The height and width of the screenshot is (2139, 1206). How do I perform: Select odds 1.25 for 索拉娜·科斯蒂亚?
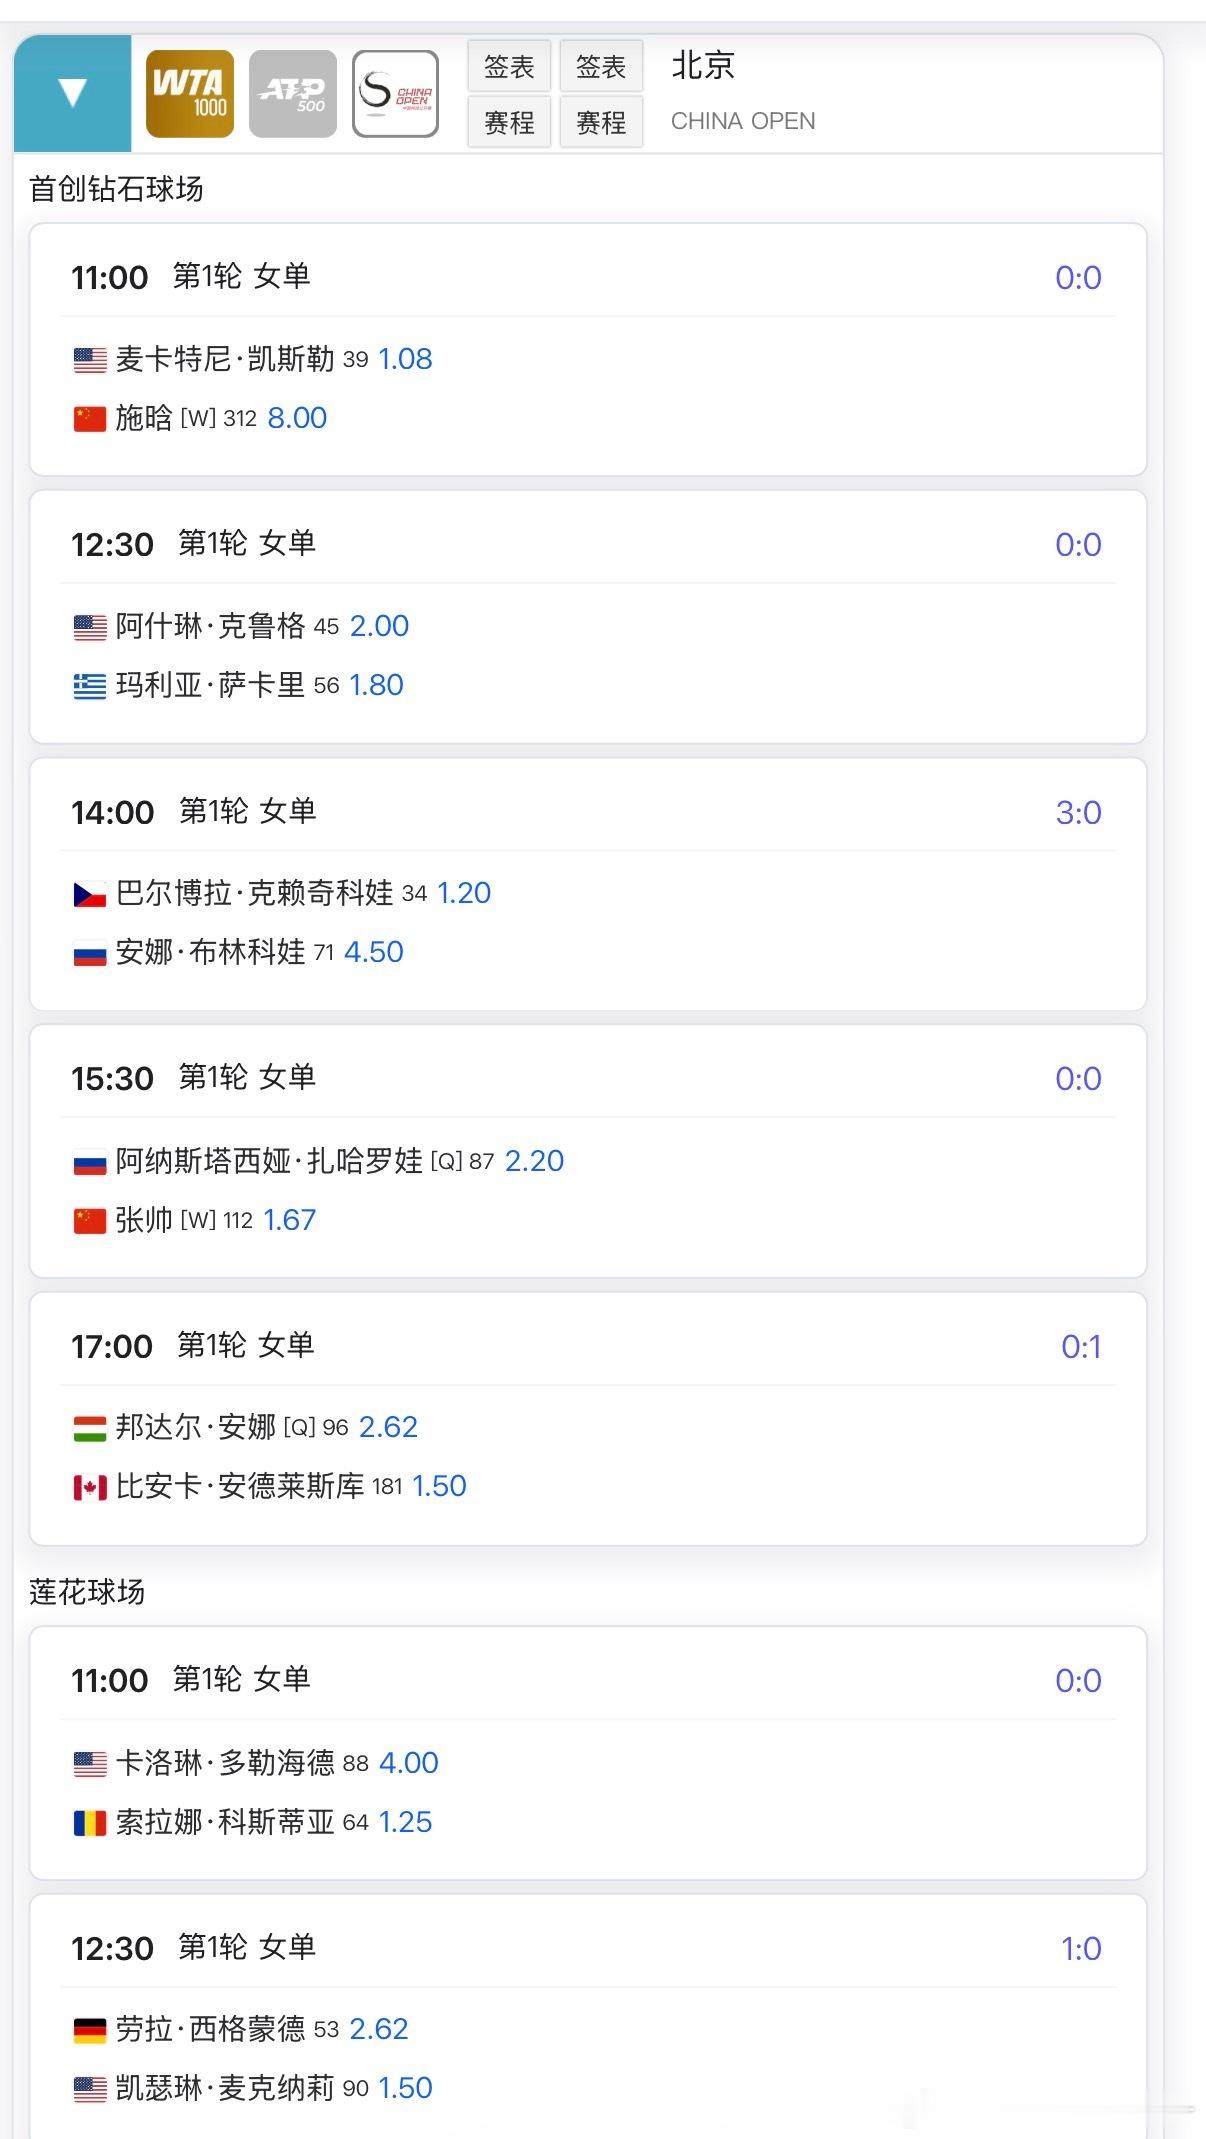pyautogui.click(x=405, y=1822)
